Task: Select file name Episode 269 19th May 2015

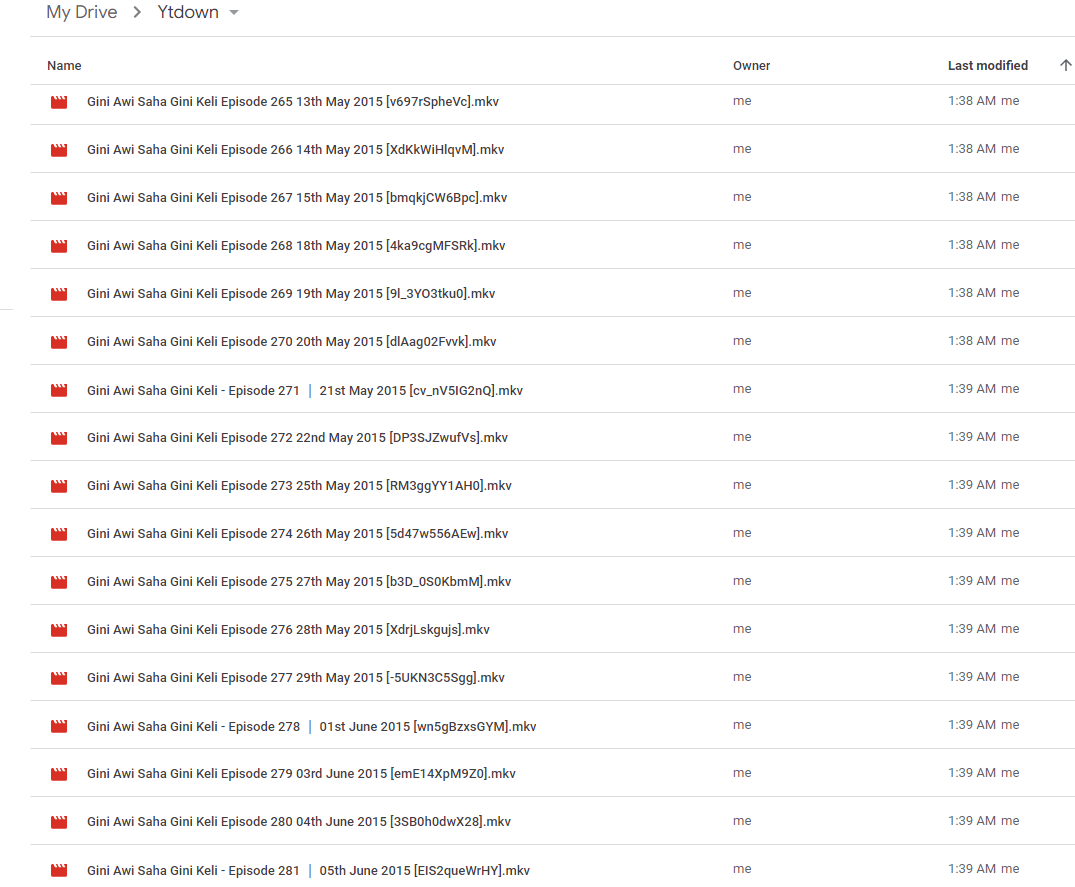Action: (x=291, y=293)
